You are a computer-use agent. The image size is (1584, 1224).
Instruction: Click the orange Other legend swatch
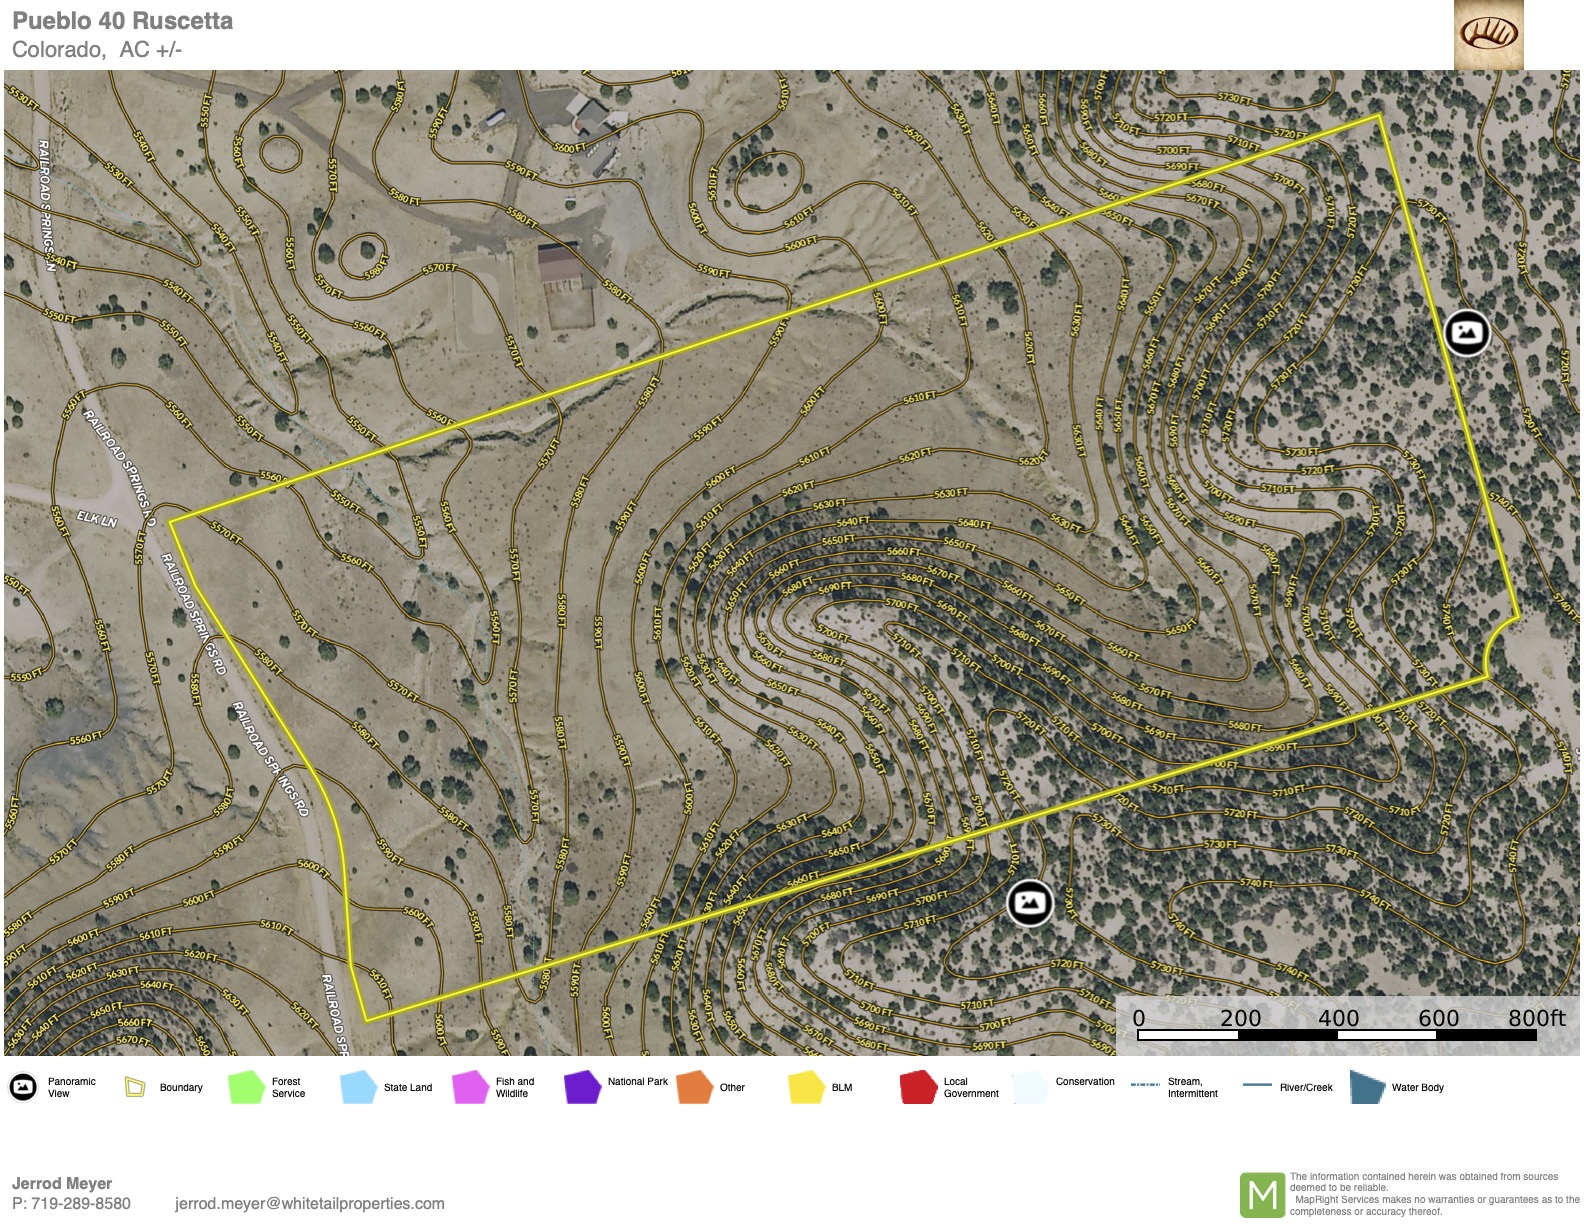(693, 1087)
